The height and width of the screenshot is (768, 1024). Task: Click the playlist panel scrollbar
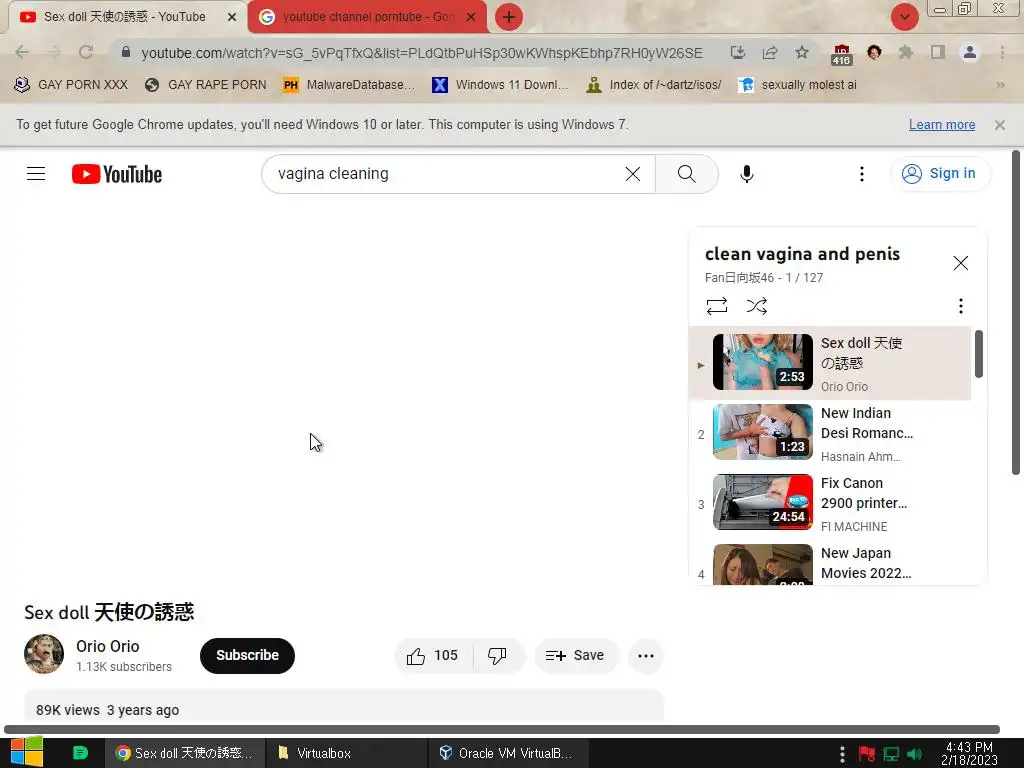coord(978,354)
